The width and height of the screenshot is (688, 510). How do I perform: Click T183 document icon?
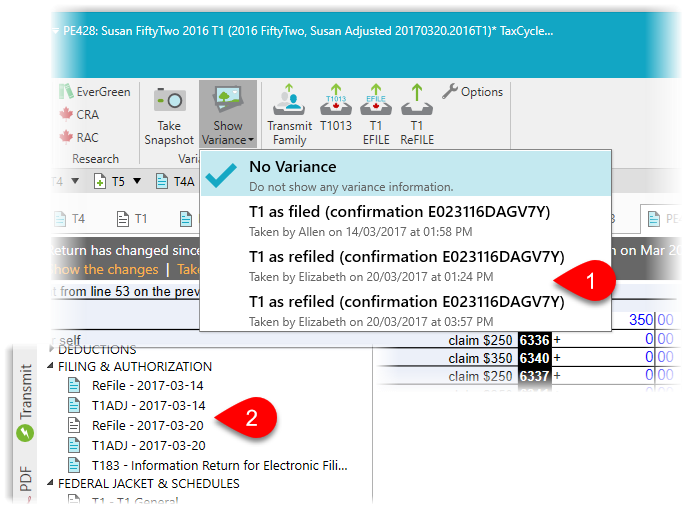[x=74, y=465]
